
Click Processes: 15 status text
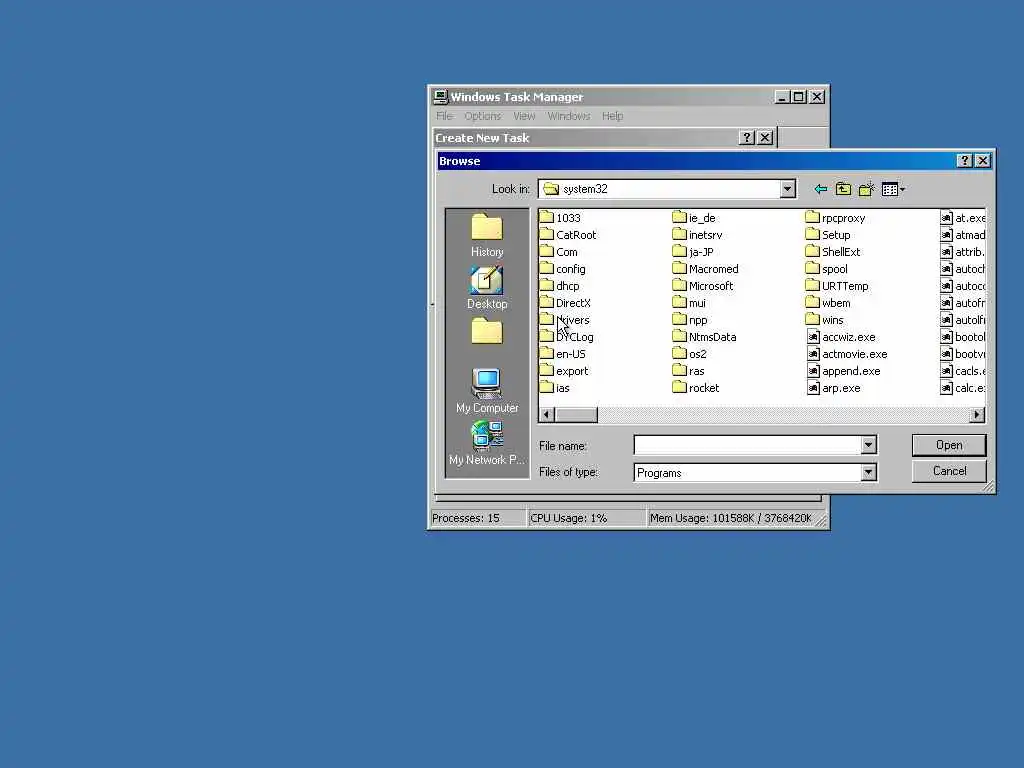point(466,519)
